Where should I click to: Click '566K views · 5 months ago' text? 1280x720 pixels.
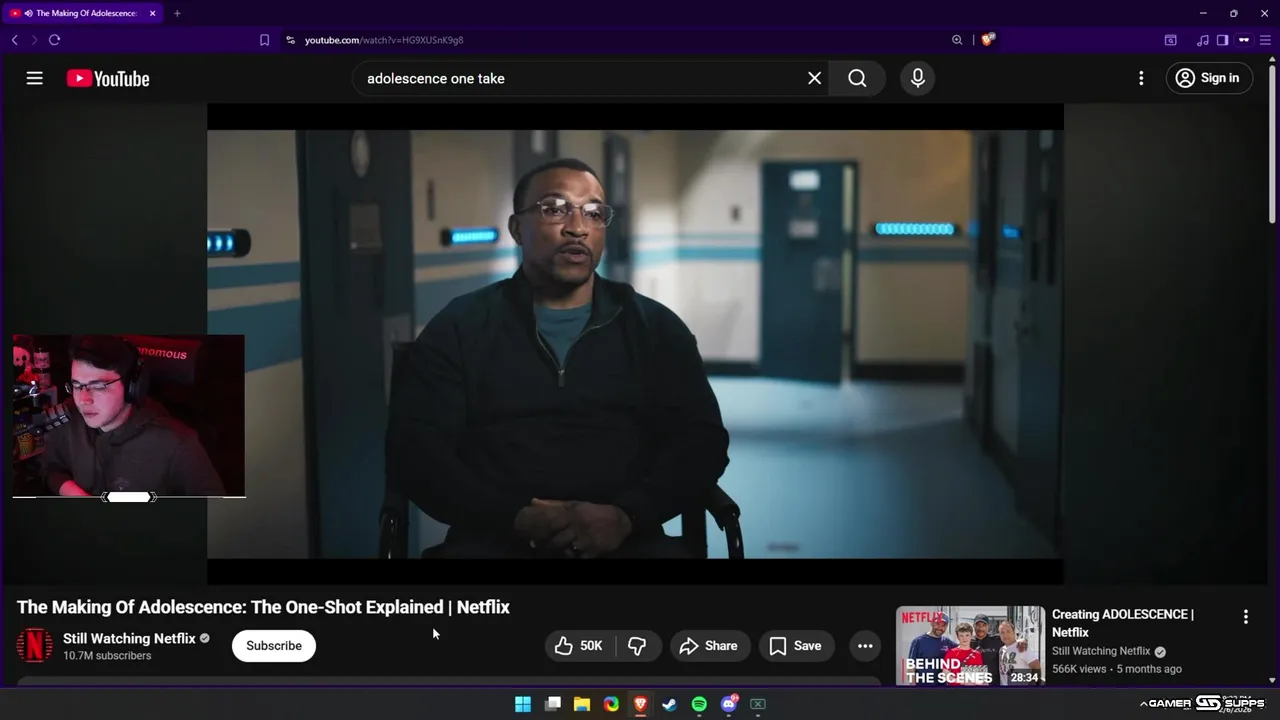pyautogui.click(x=1116, y=669)
